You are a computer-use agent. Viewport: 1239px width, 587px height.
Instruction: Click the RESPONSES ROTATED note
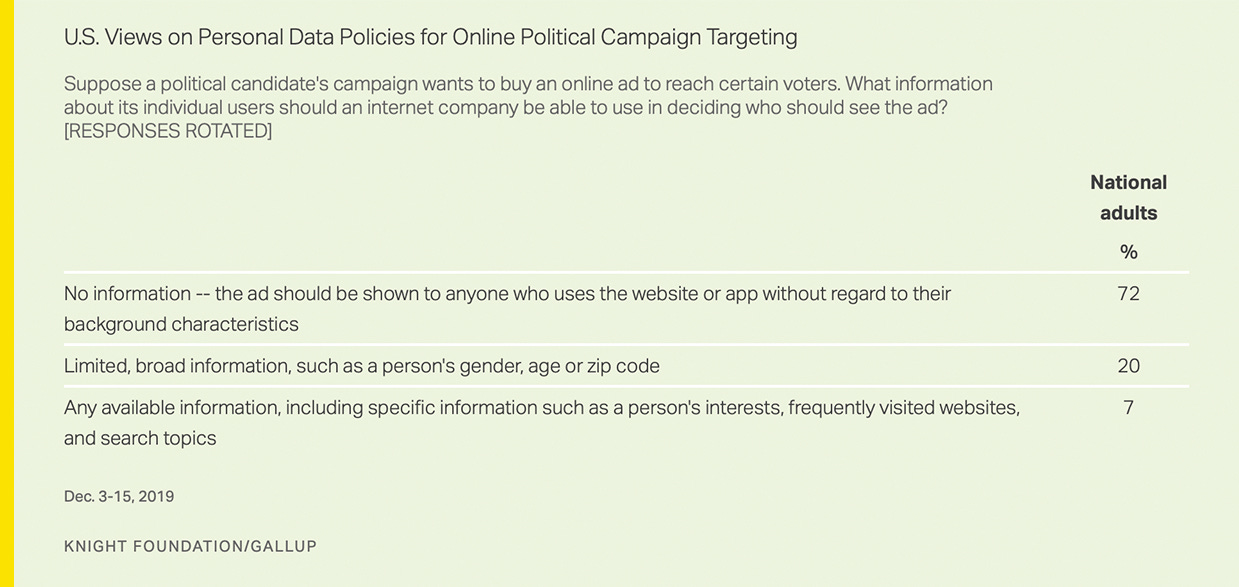(x=168, y=131)
